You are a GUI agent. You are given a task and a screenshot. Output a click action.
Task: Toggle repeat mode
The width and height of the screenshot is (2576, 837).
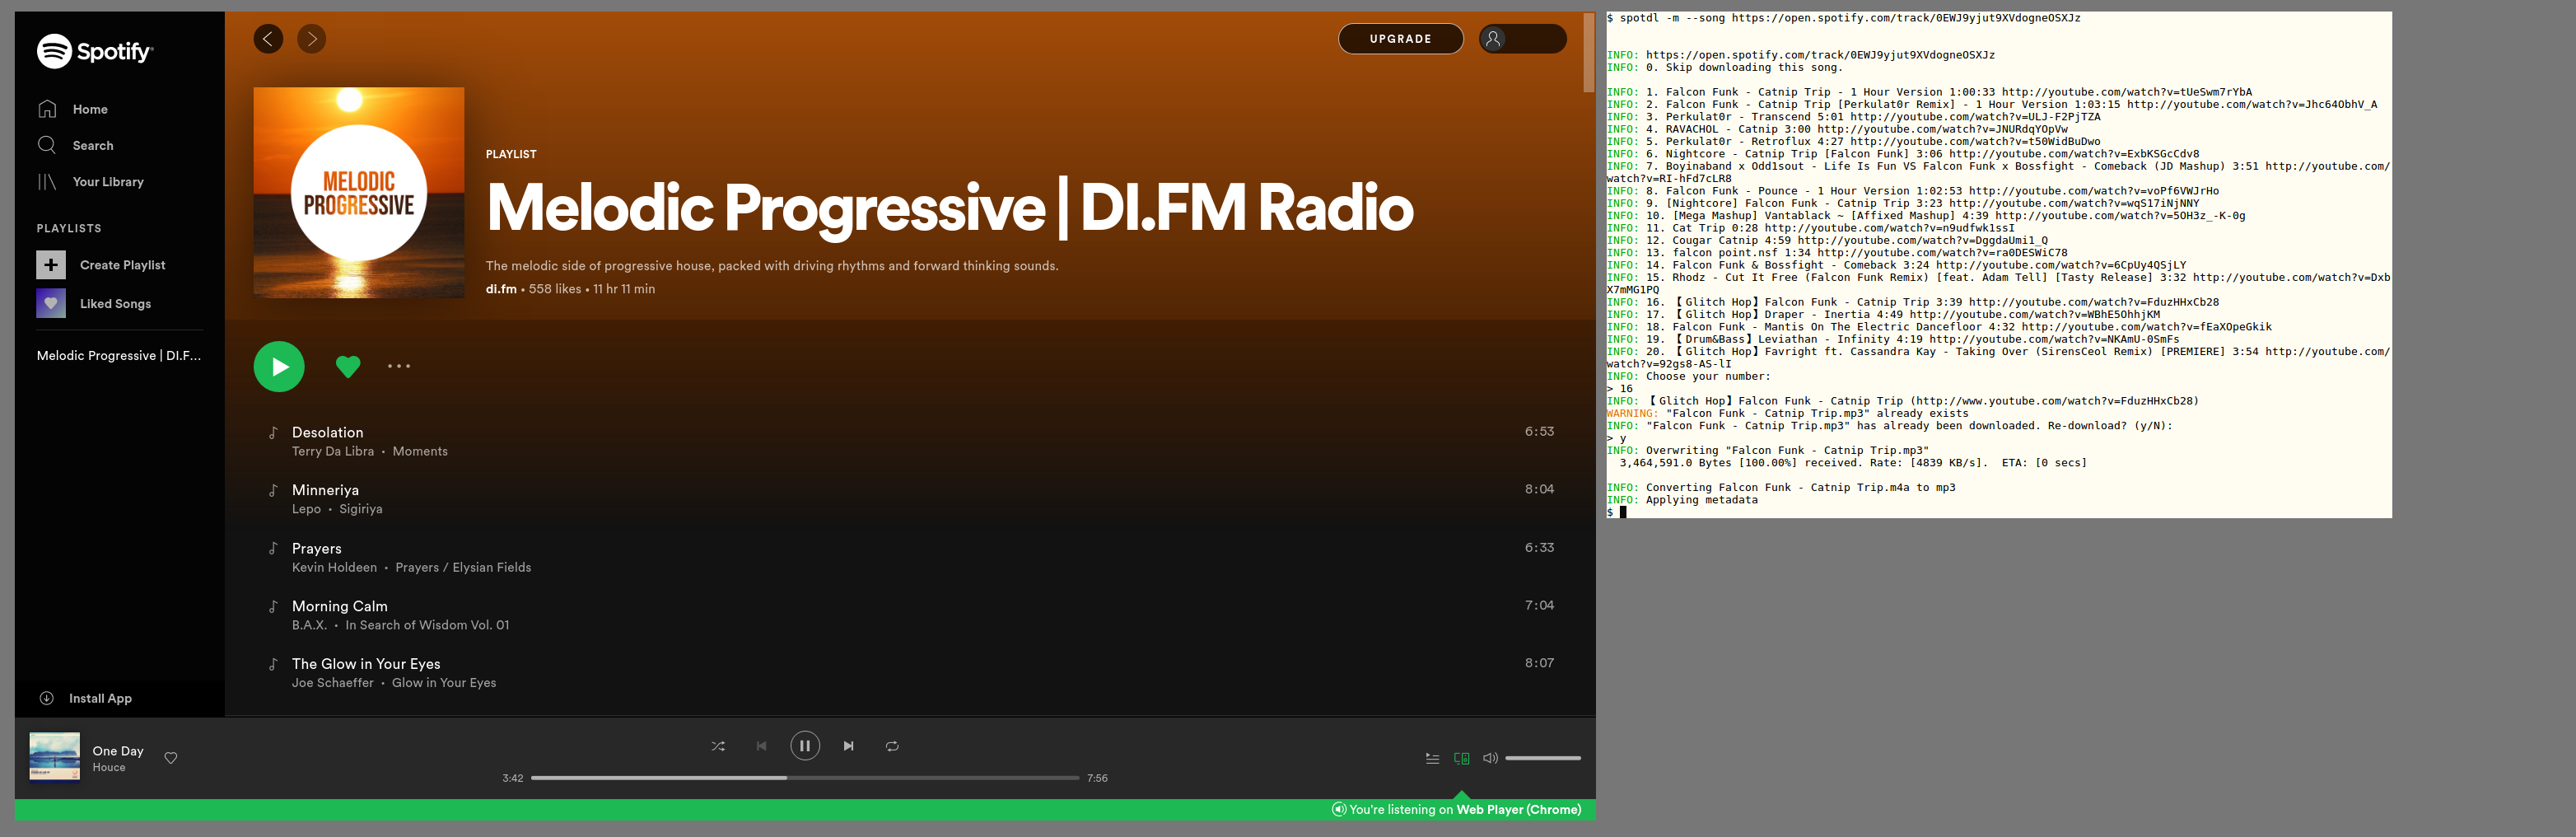892,746
